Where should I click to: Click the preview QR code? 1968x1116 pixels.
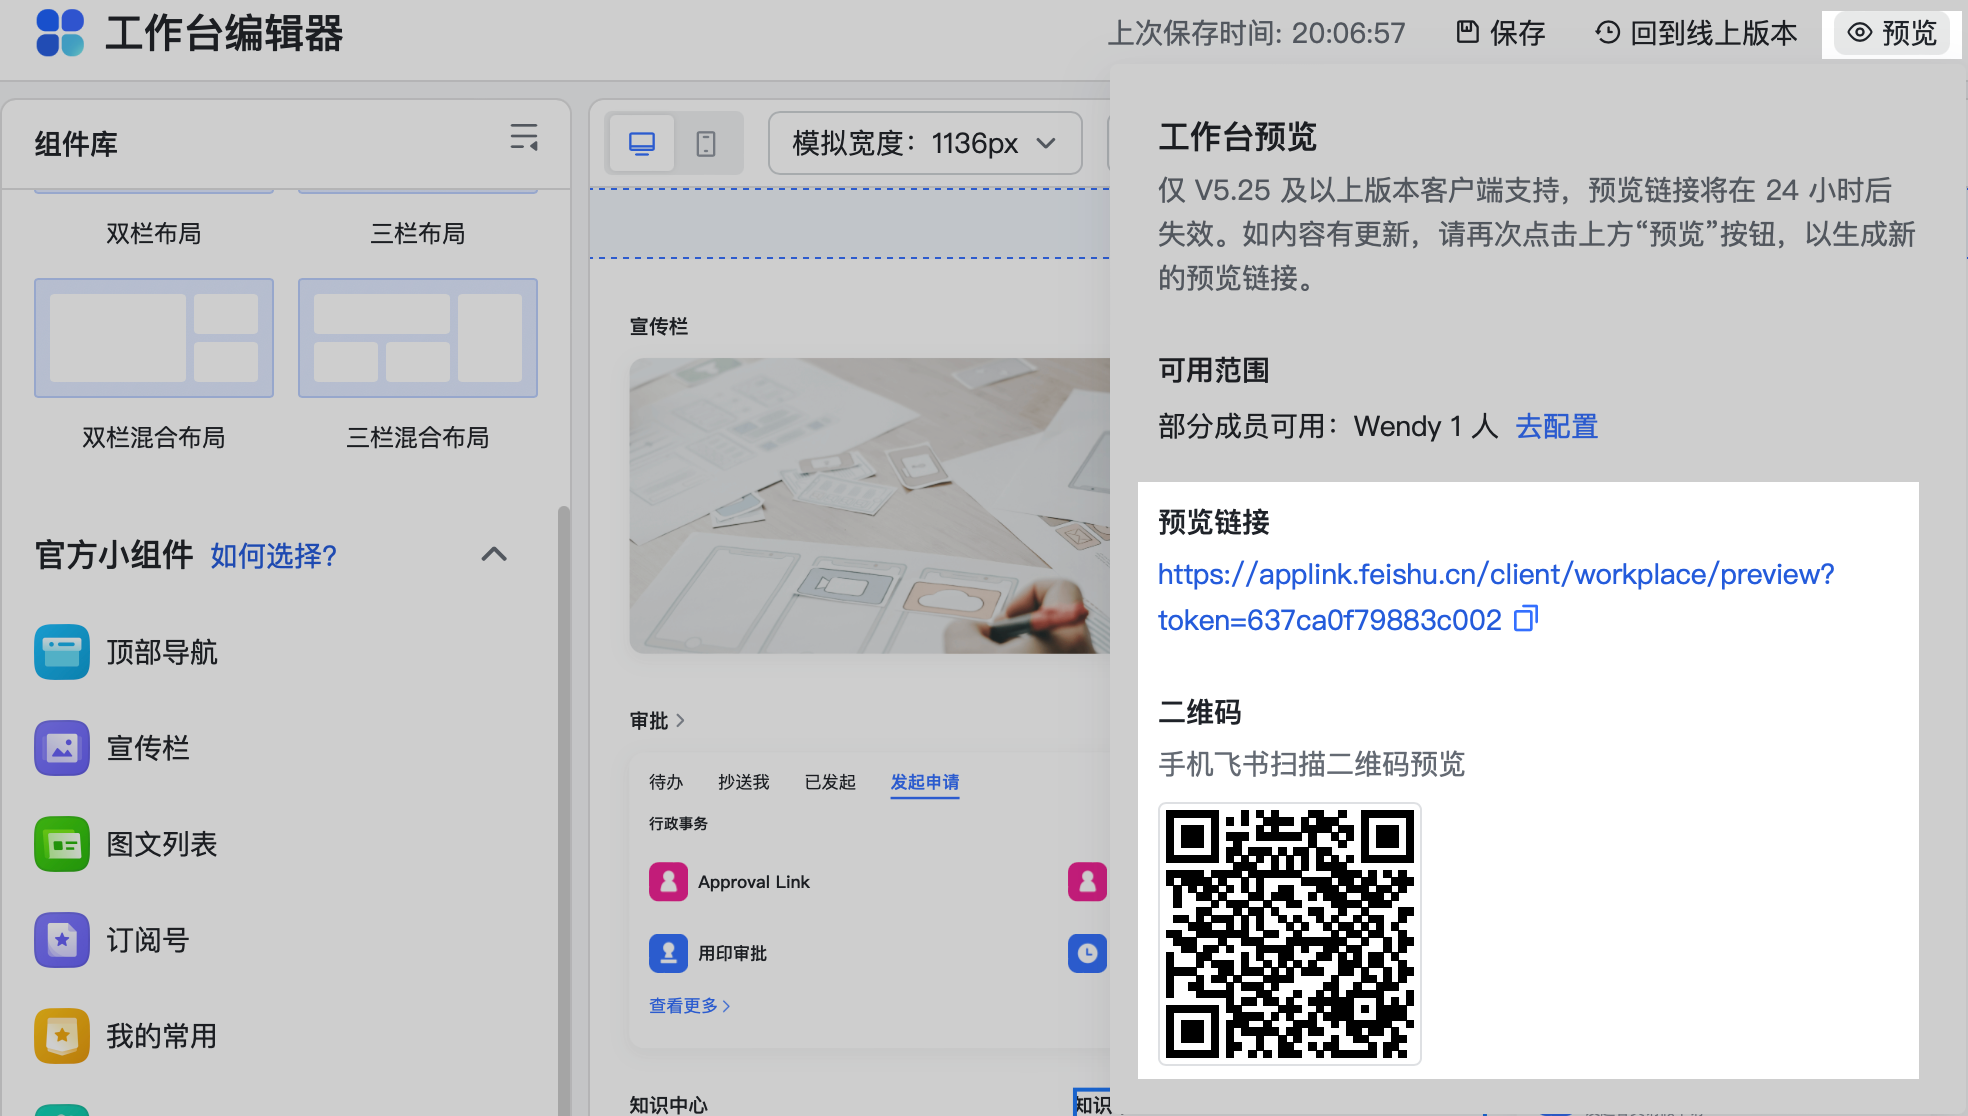click(1290, 934)
